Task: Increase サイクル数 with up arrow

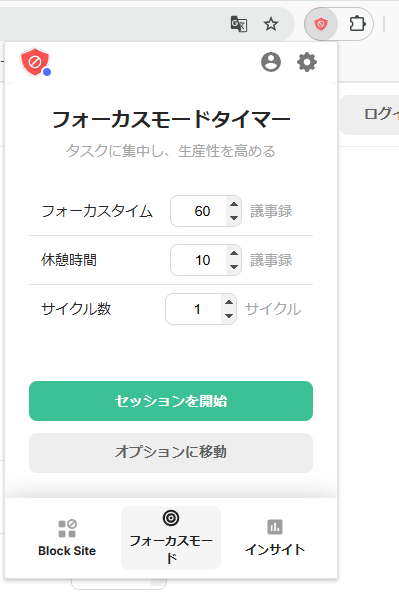Action: click(x=228, y=302)
